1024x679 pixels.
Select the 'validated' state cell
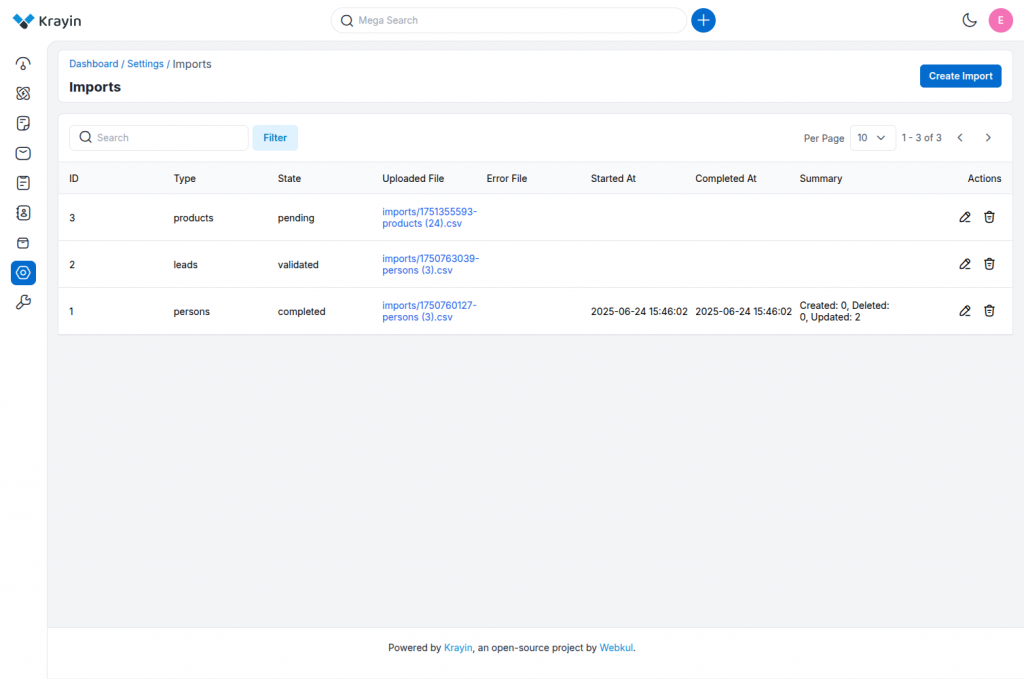298,264
